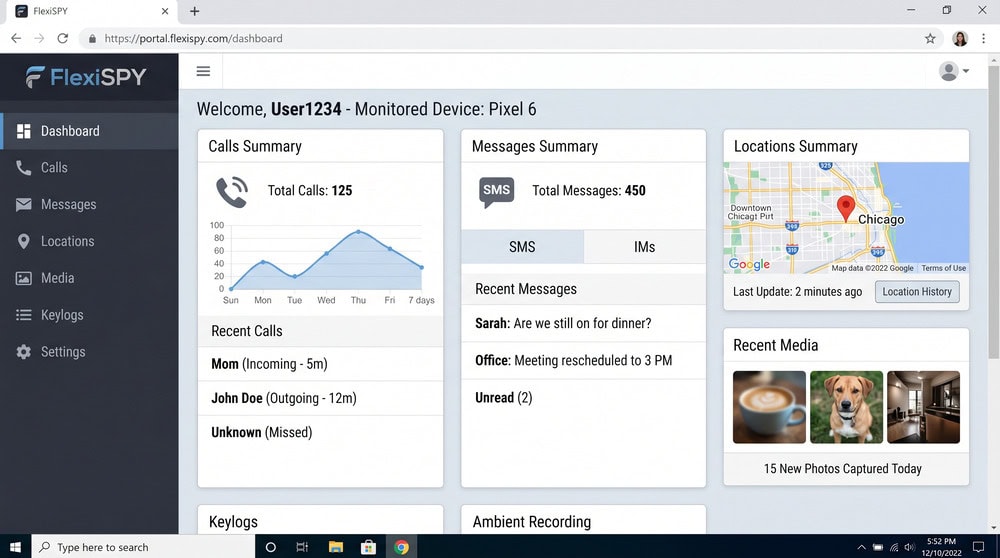Click the Location History button
1000x558 pixels.
(x=916, y=291)
